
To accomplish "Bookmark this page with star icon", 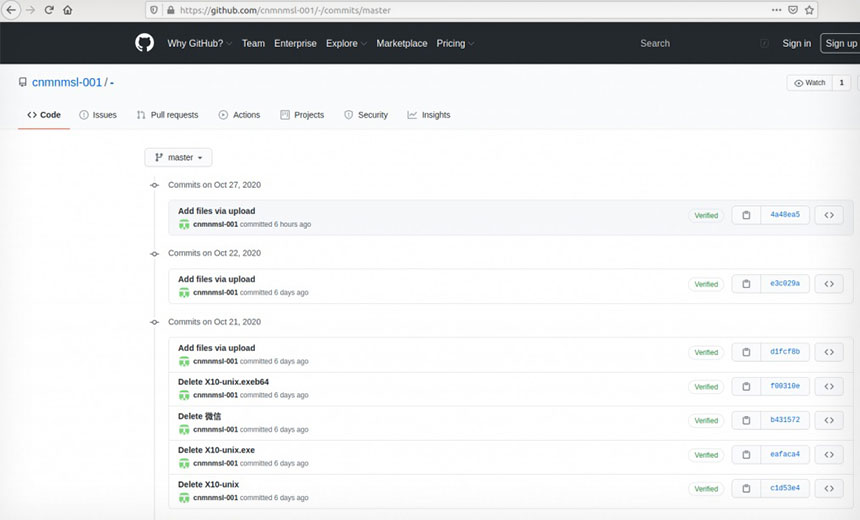I will [810, 10].
